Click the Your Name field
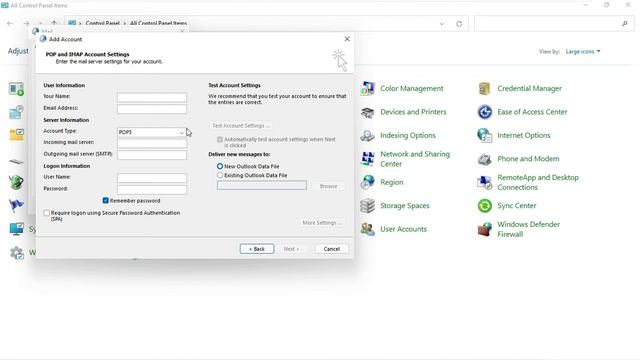 click(152, 97)
